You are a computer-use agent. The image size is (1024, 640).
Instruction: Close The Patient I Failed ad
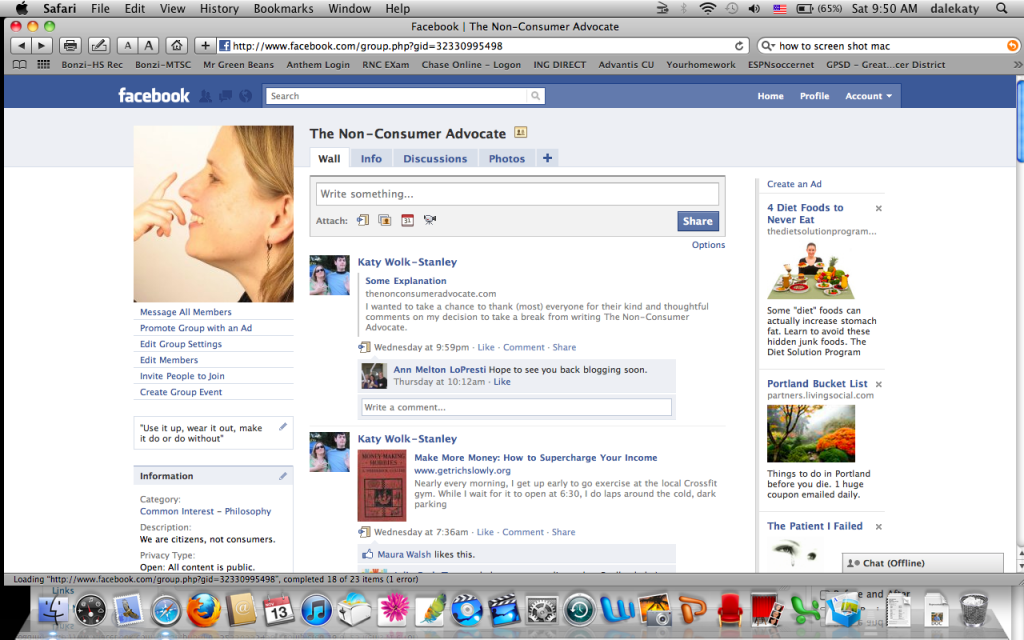click(878, 526)
